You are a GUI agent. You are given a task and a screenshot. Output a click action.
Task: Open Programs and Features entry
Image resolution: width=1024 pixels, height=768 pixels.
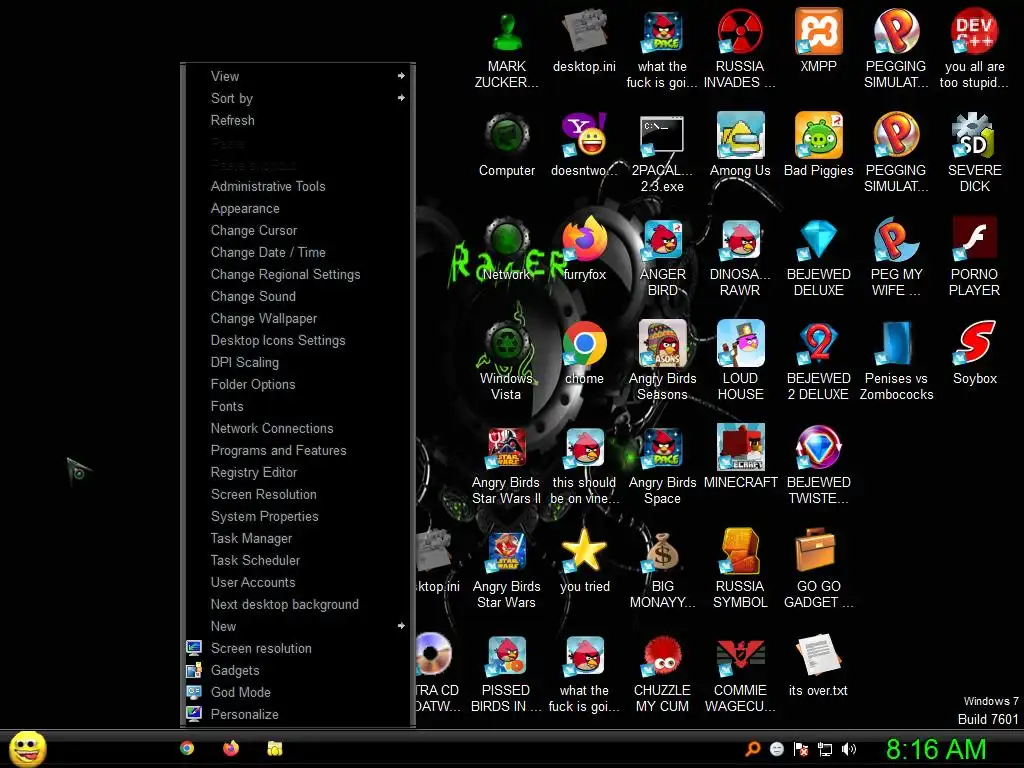click(x=301, y=450)
